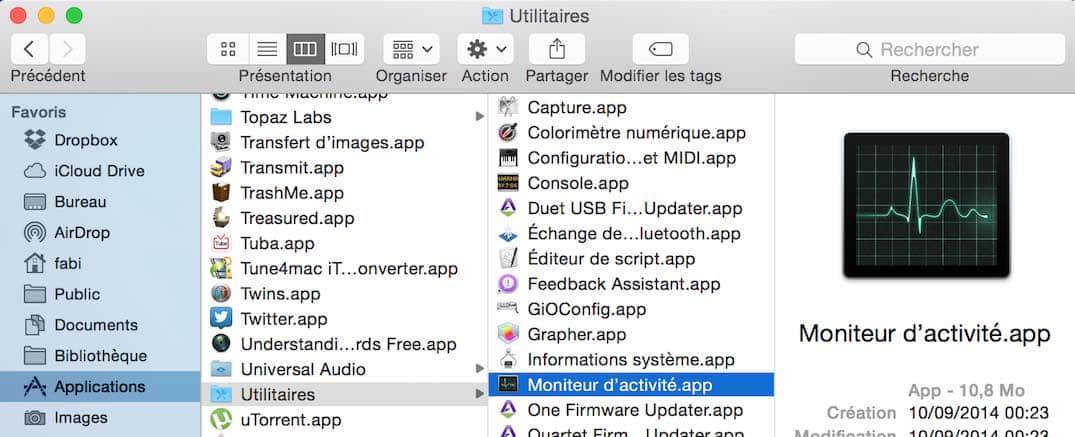Open the Action gear menu
This screenshot has width=1075, height=437.
[x=485, y=49]
